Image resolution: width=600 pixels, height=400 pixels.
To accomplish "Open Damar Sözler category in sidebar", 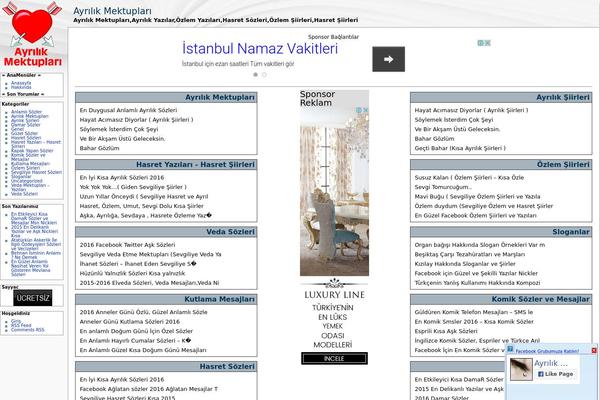I will pyautogui.click(x=25, y=125).
